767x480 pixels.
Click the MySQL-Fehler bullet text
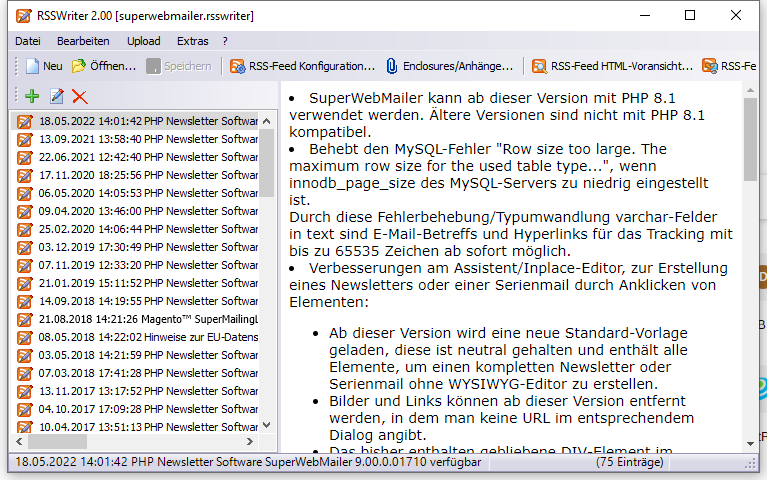click(498, 174)
